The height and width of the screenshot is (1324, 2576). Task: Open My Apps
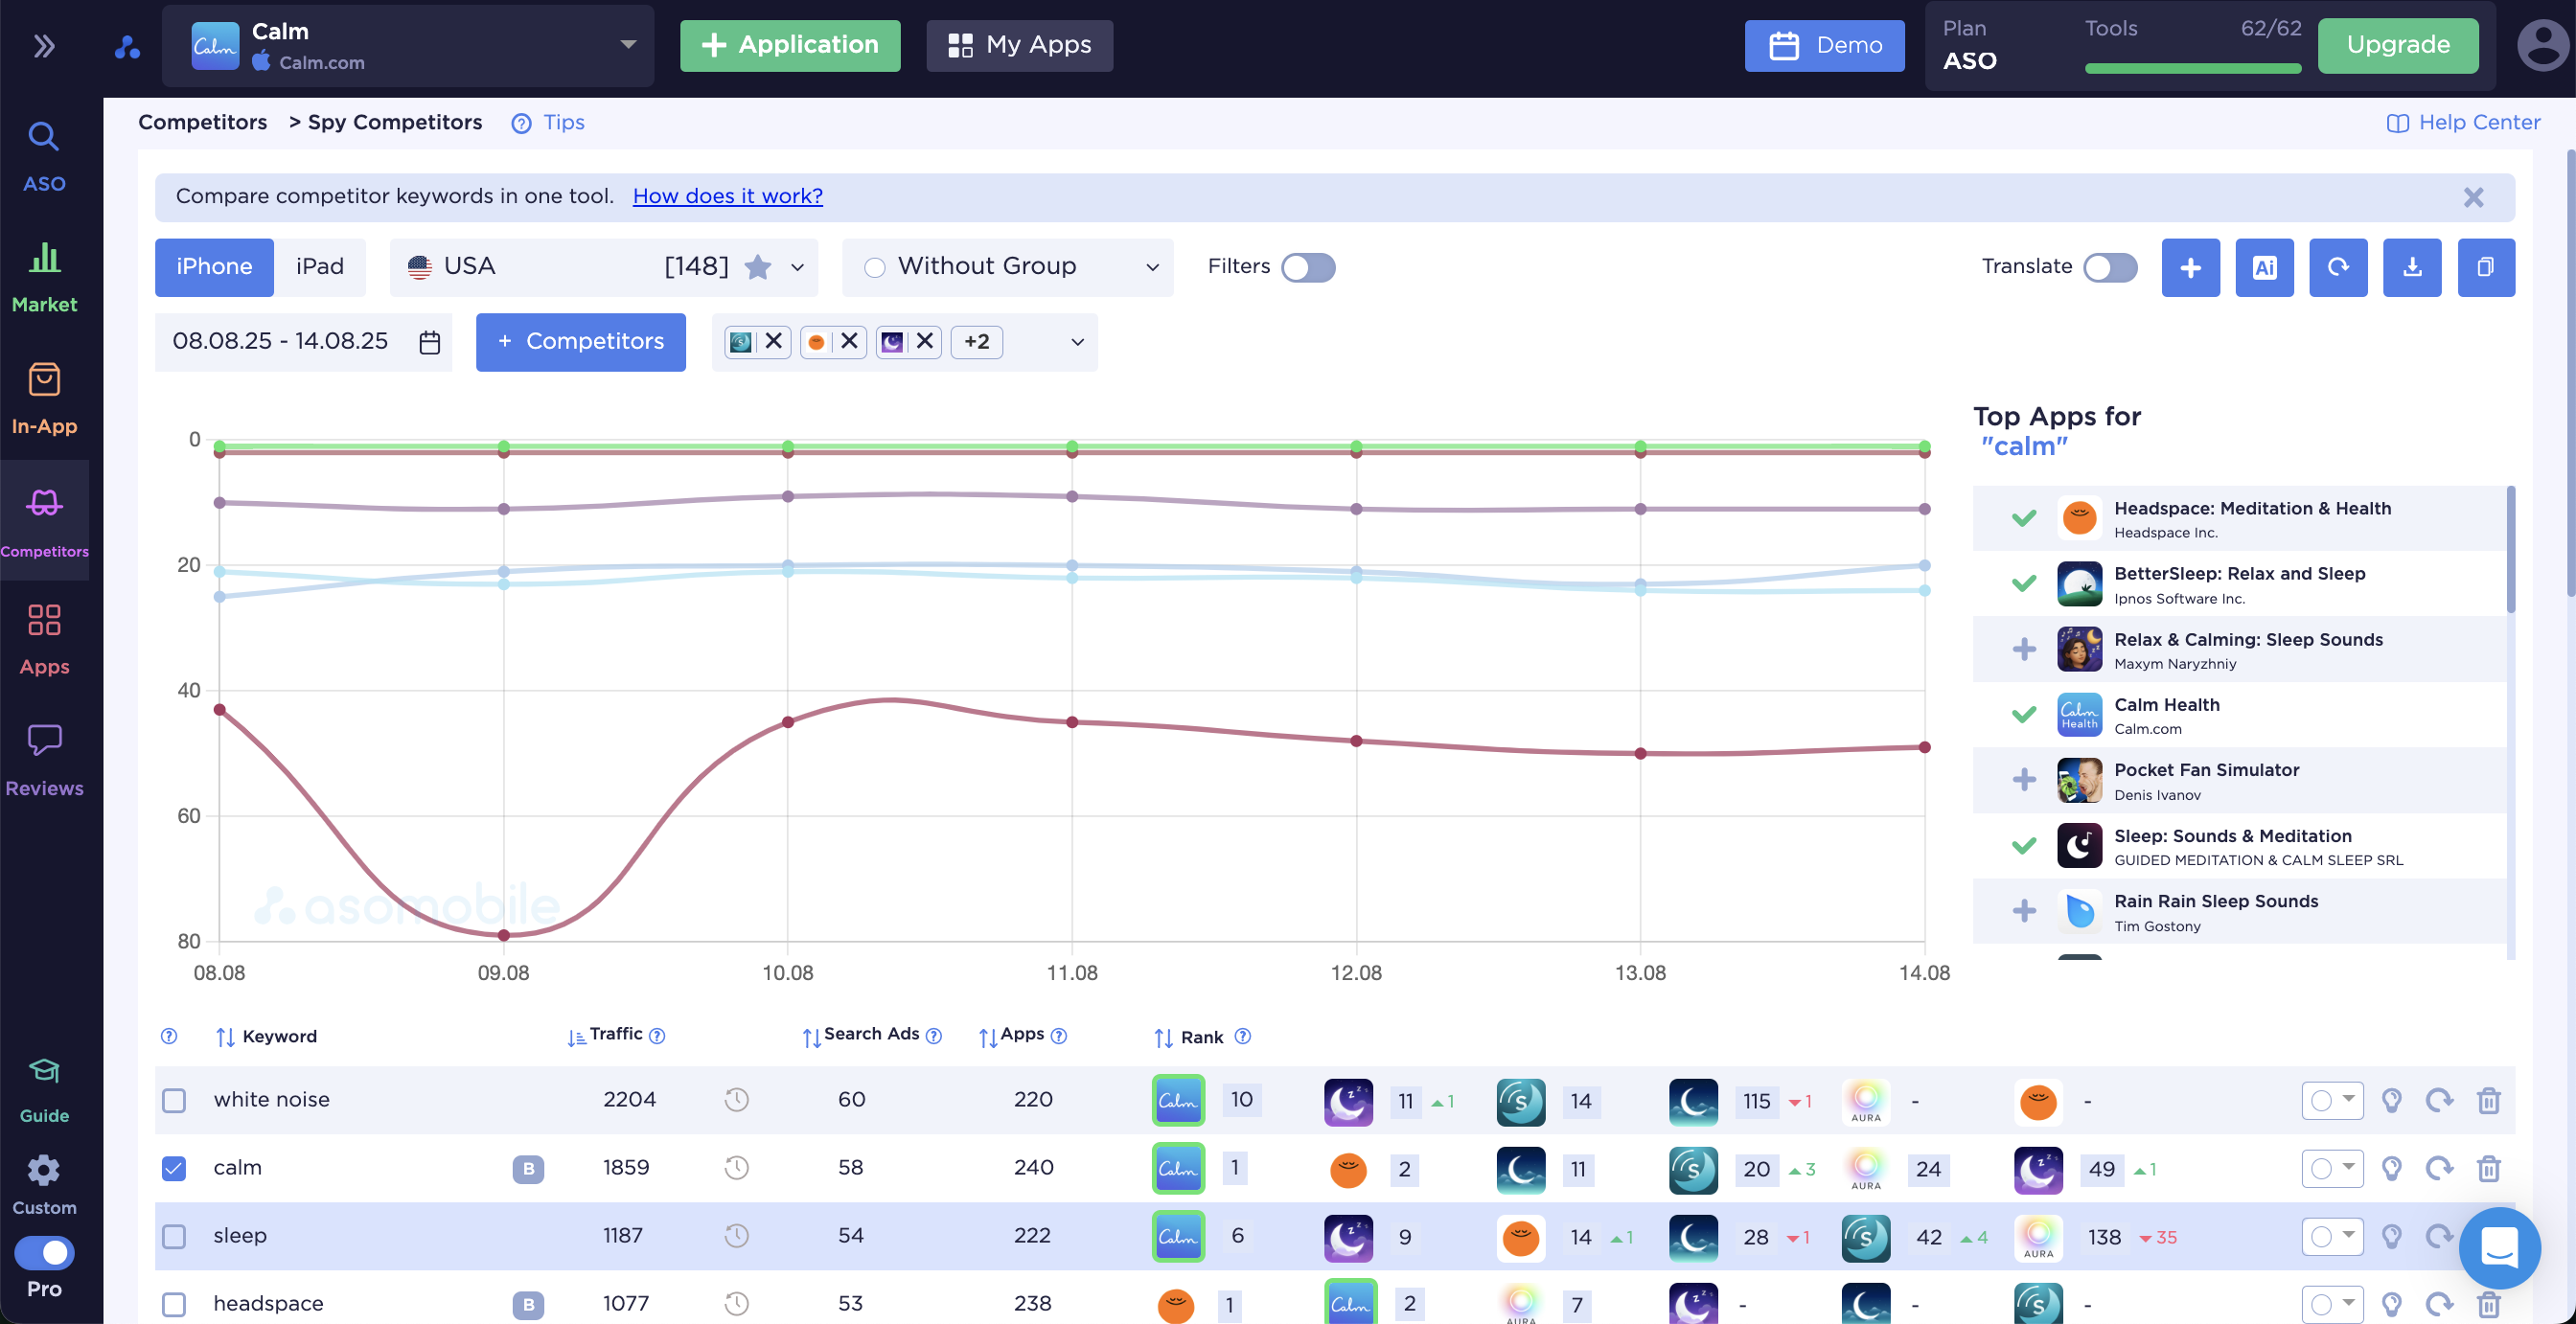[1019, 46]
